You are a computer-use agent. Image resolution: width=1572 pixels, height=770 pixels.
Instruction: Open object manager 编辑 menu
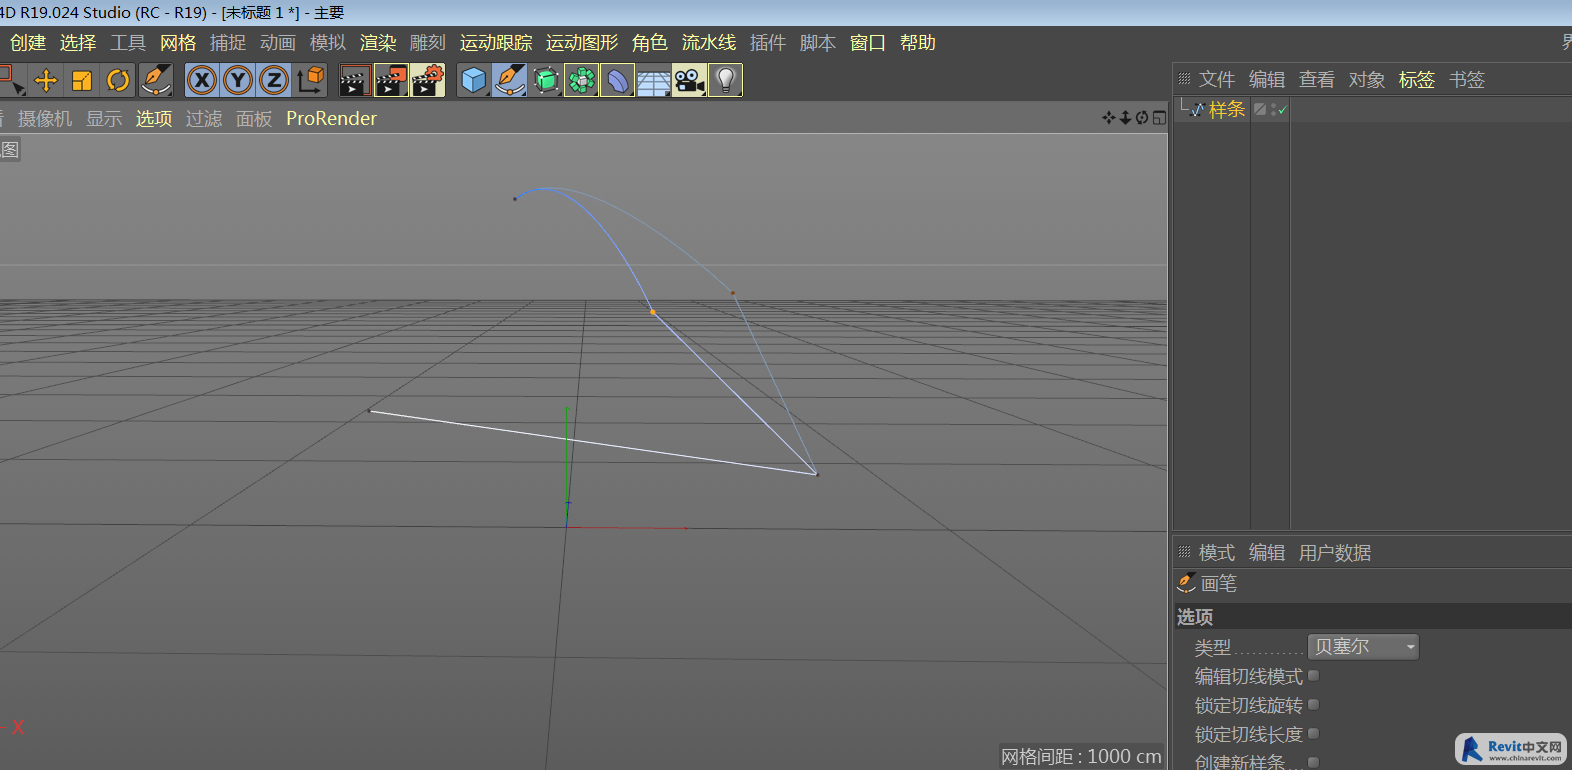(1267, 80)
